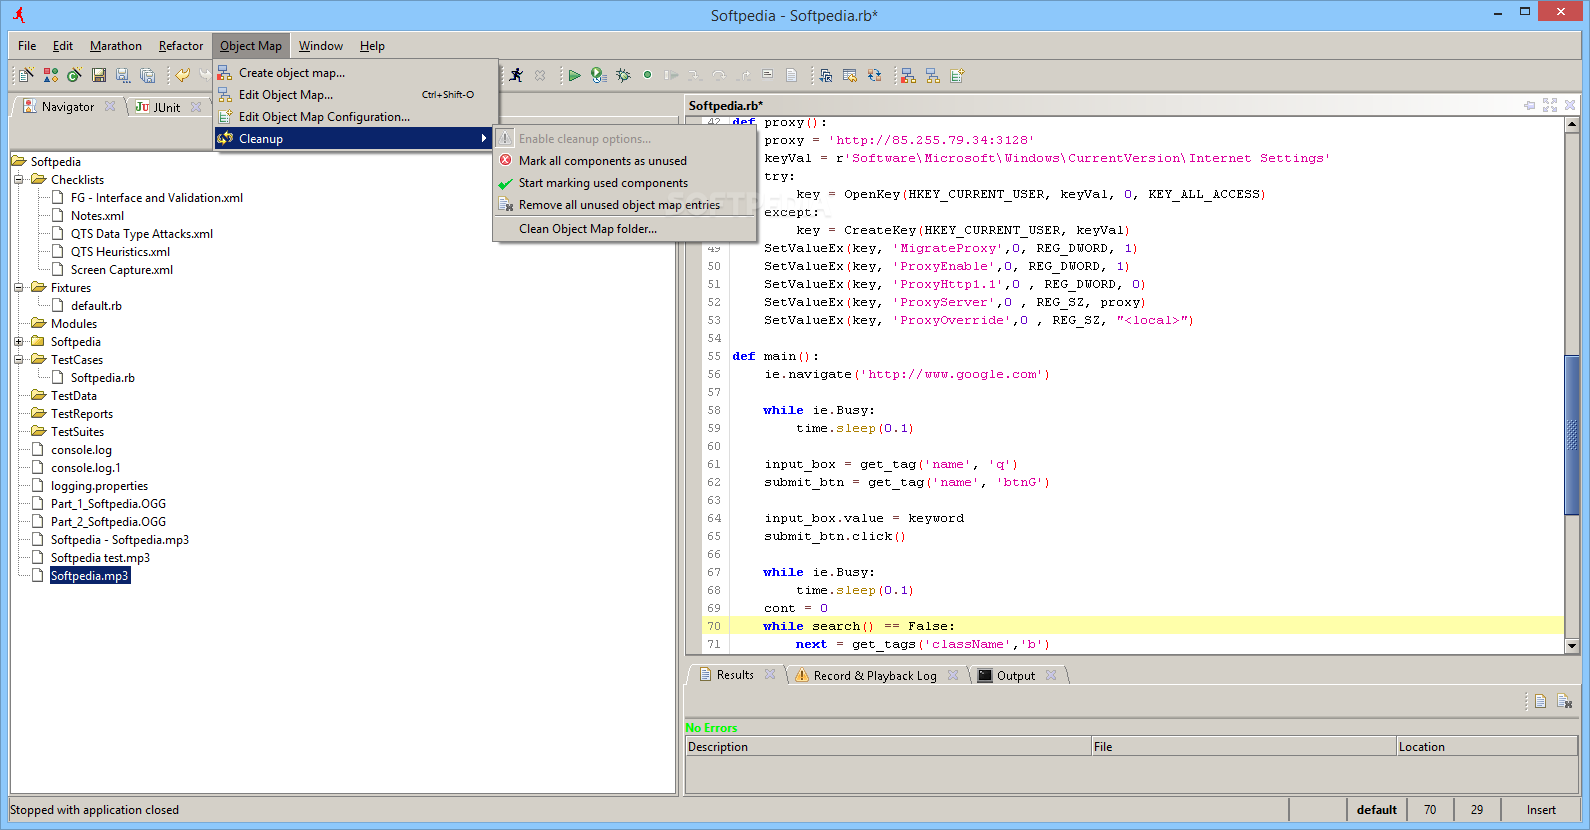Click the slow play icon with clock
Screen dimensions: 1590x830
click(598, 75)
